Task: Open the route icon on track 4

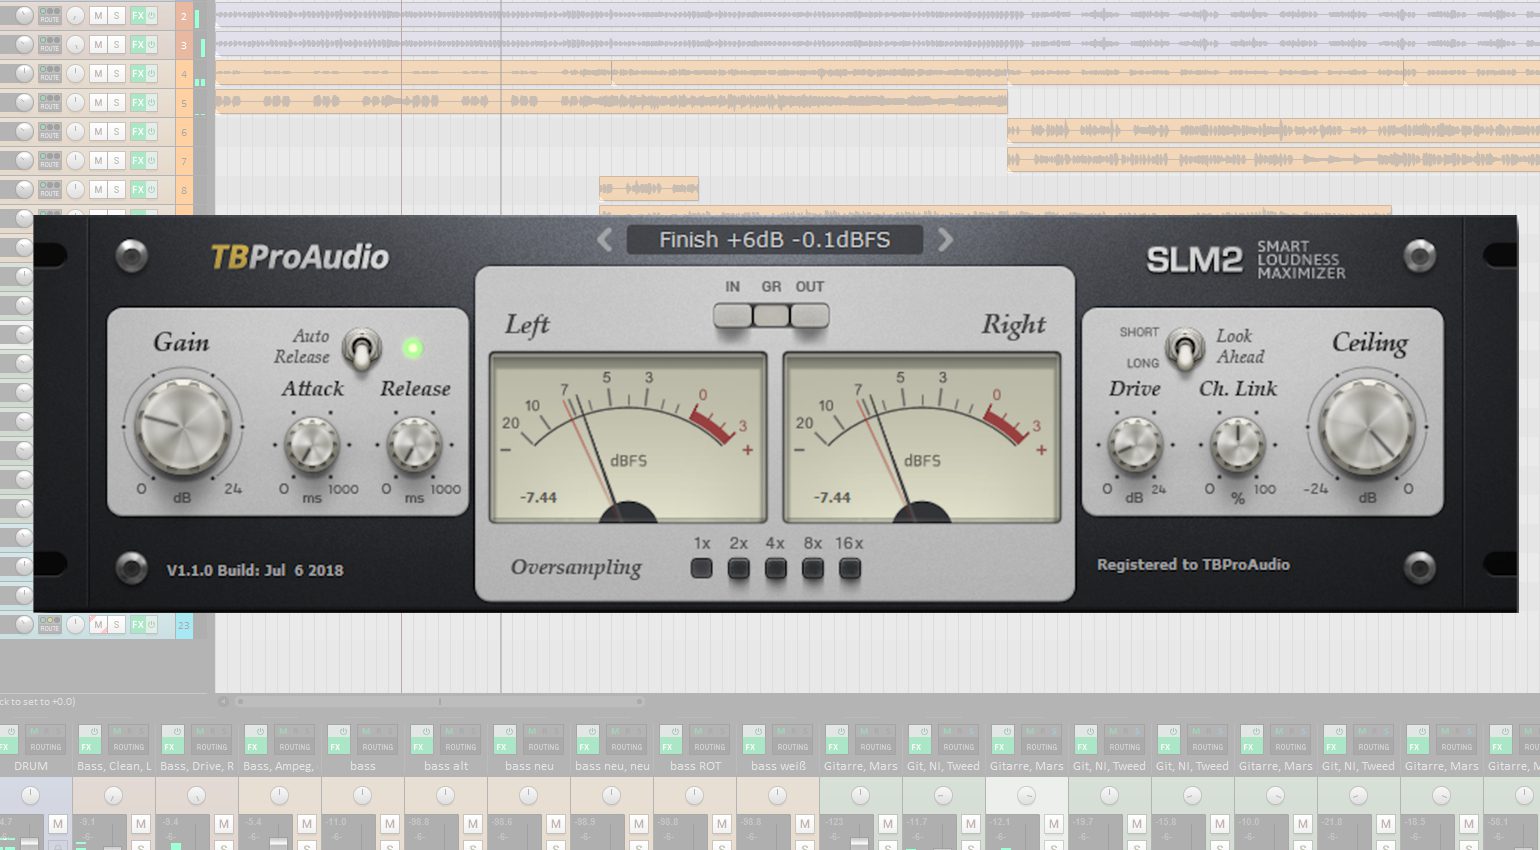Action: [49, 74]
